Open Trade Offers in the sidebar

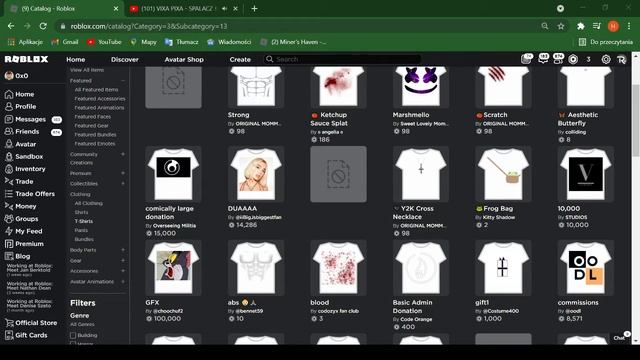pos(29,194)
